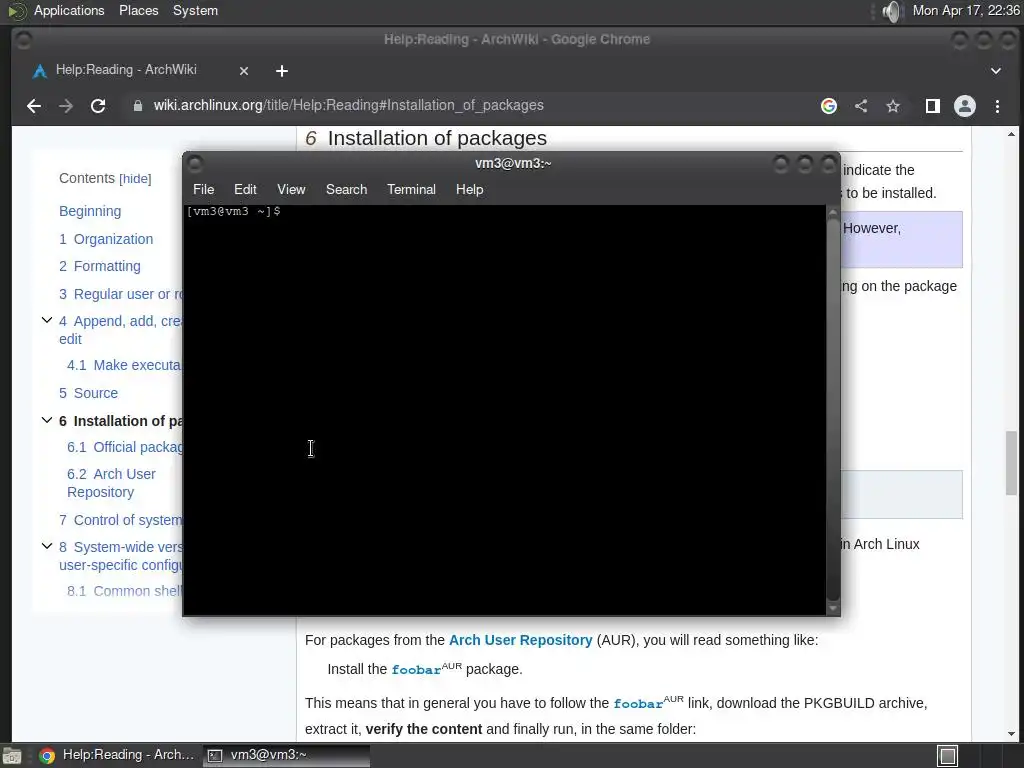Click Chrome's forward navigation arrow
The image size is (1024, 768).
[66, 106]
